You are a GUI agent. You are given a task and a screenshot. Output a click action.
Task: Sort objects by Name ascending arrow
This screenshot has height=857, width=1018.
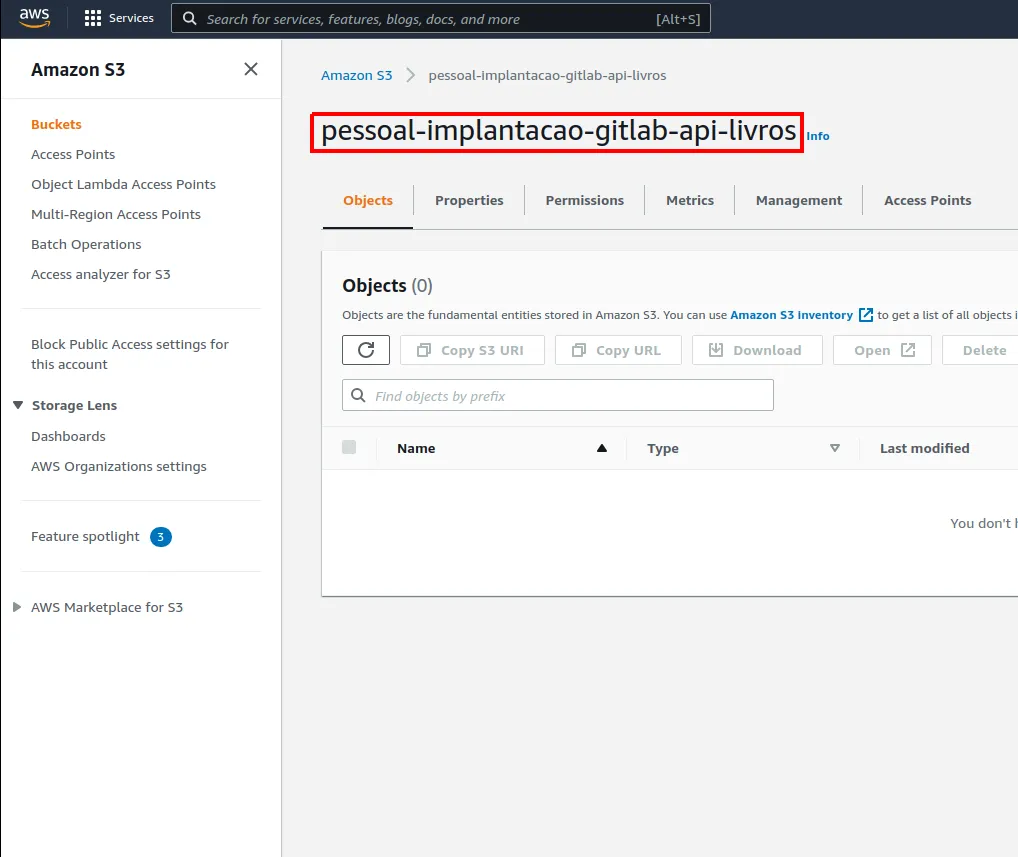[602, 448]
